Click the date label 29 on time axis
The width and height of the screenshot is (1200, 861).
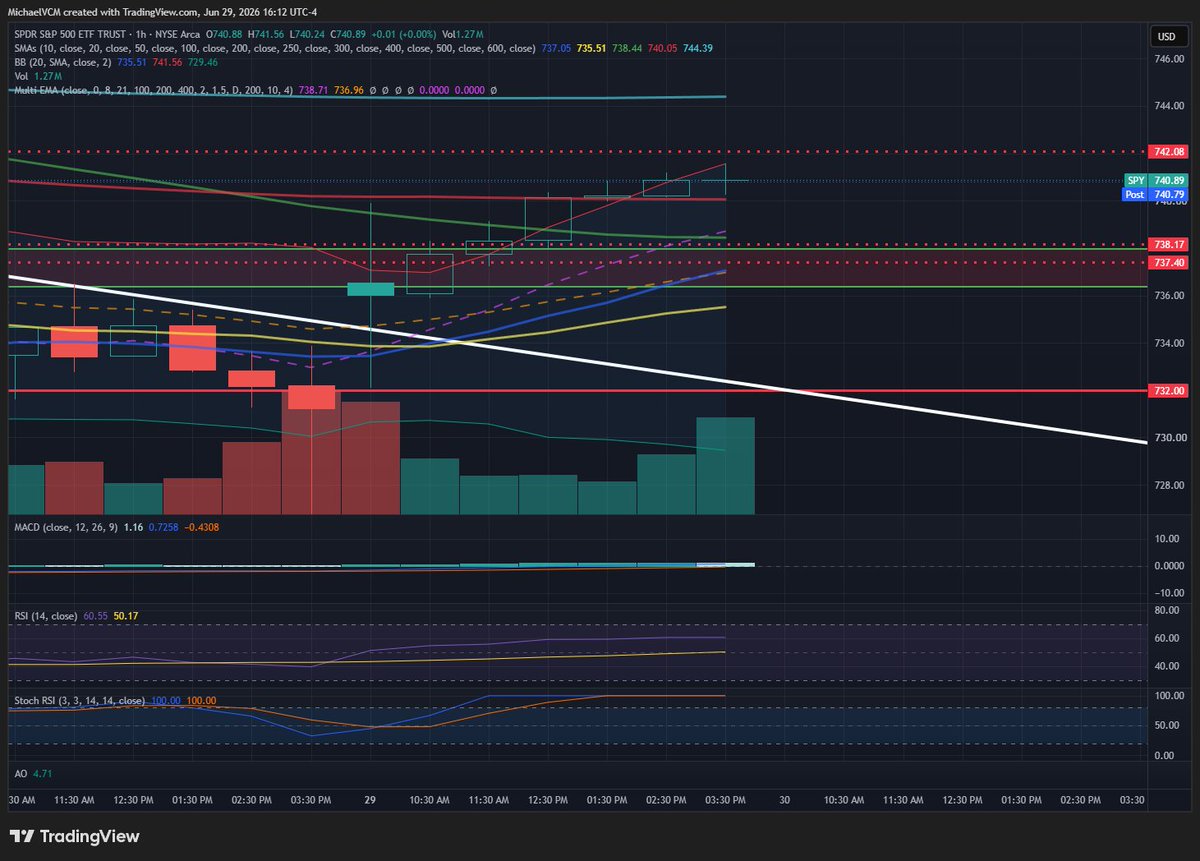point(370,800)
